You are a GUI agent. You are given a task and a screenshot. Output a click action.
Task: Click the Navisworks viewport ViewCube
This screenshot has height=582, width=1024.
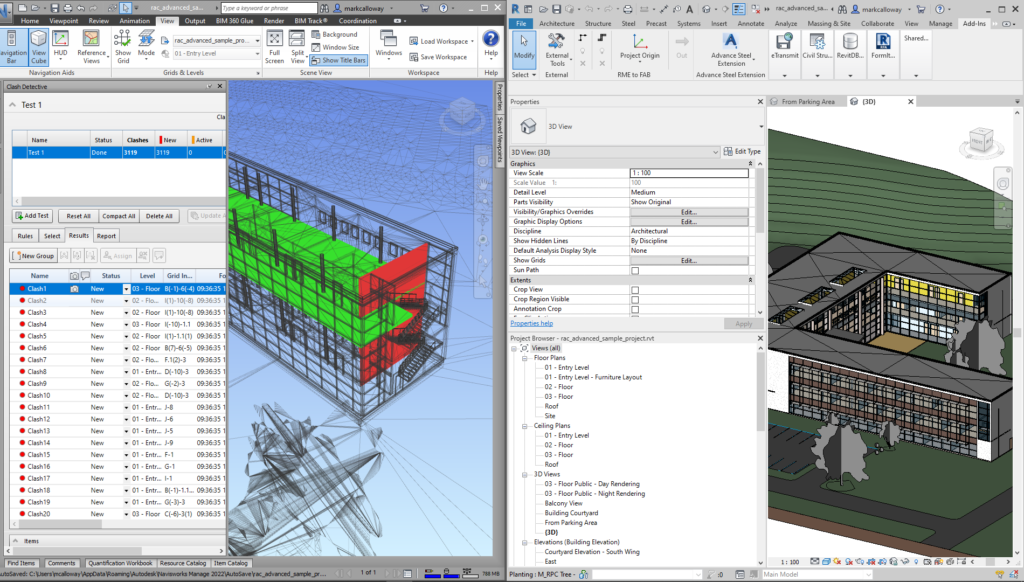[x=462, y=113]
